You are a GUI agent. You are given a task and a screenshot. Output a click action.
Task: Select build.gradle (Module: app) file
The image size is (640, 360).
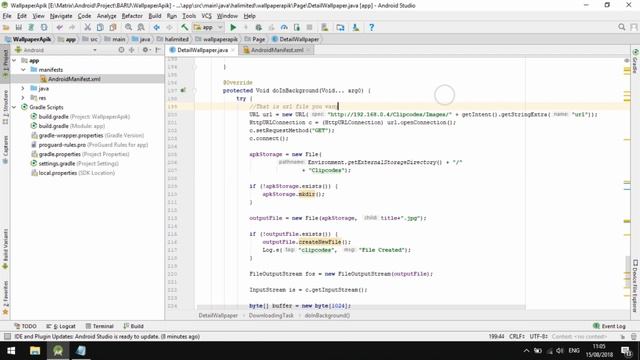click(68, 126)
